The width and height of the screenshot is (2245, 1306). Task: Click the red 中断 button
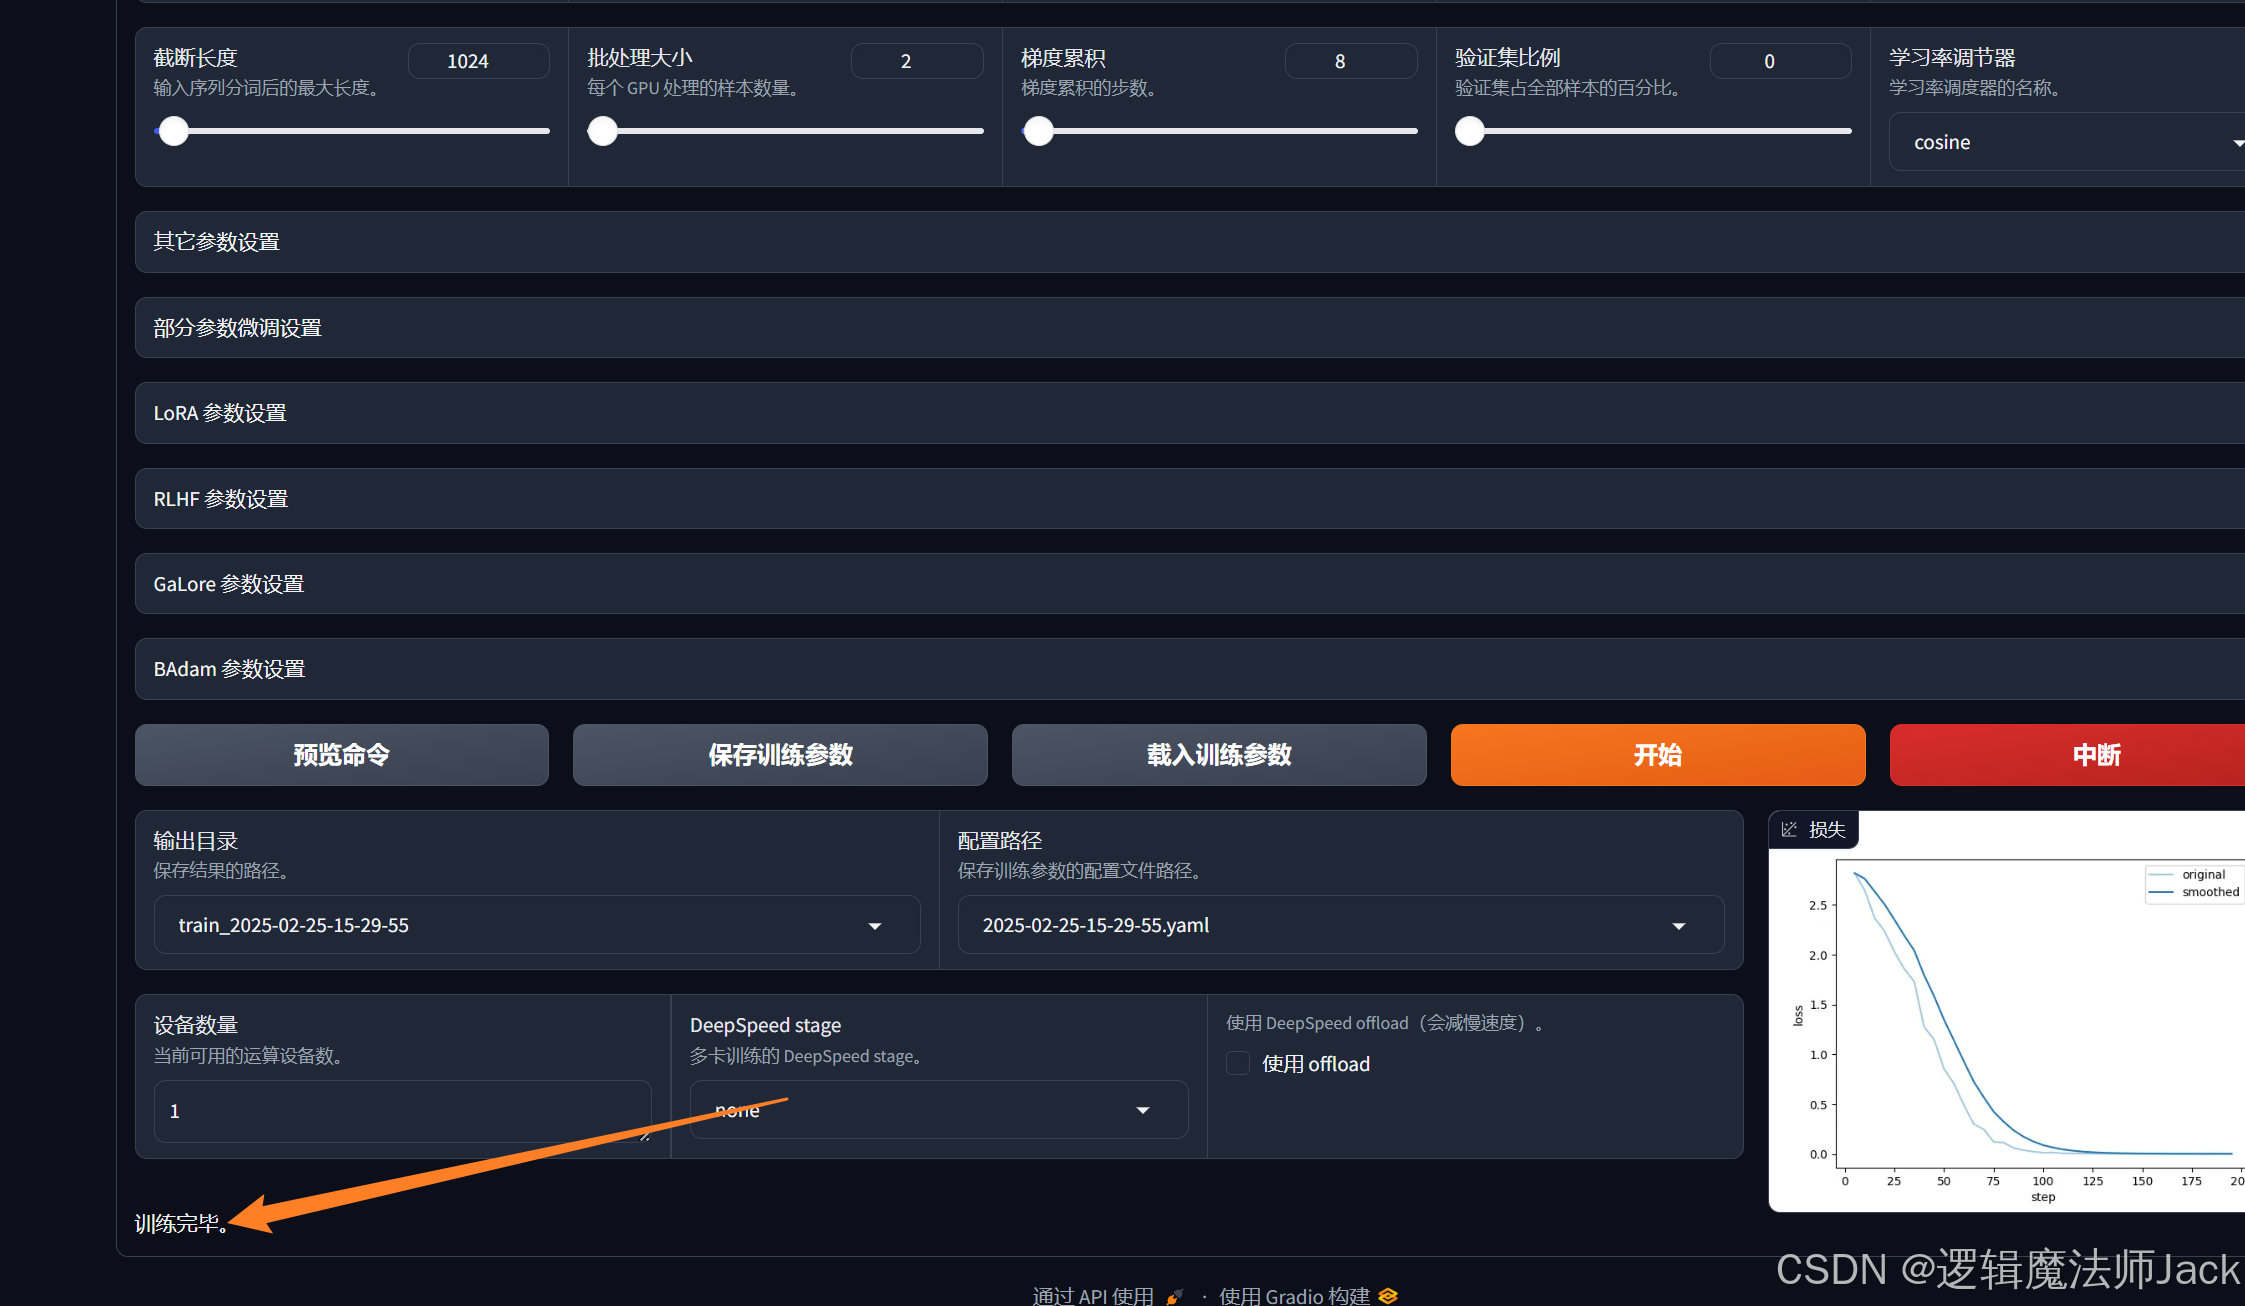2096,755
